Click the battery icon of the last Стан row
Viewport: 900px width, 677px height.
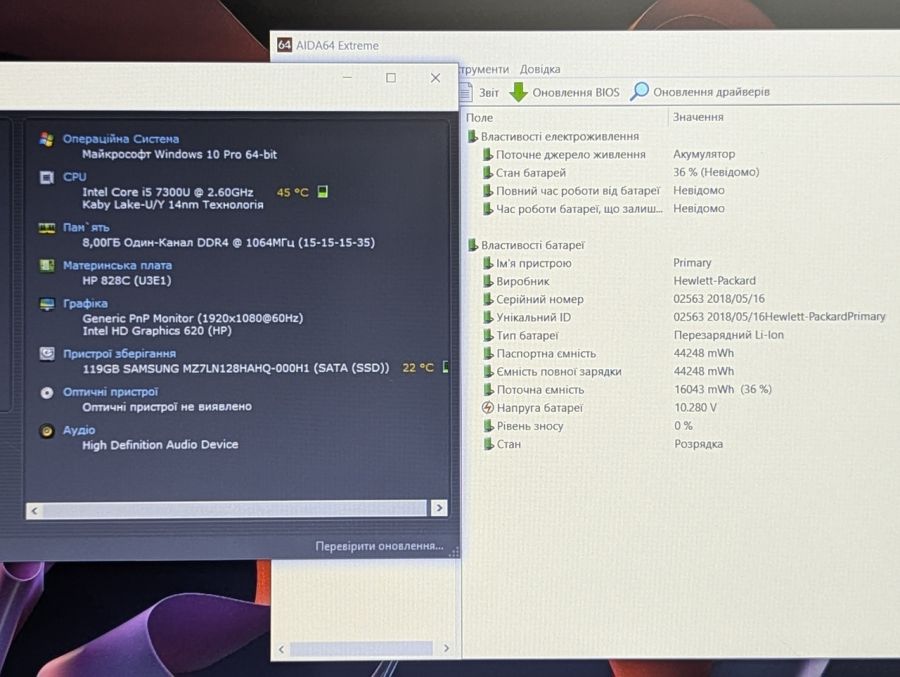click(488, 444)
